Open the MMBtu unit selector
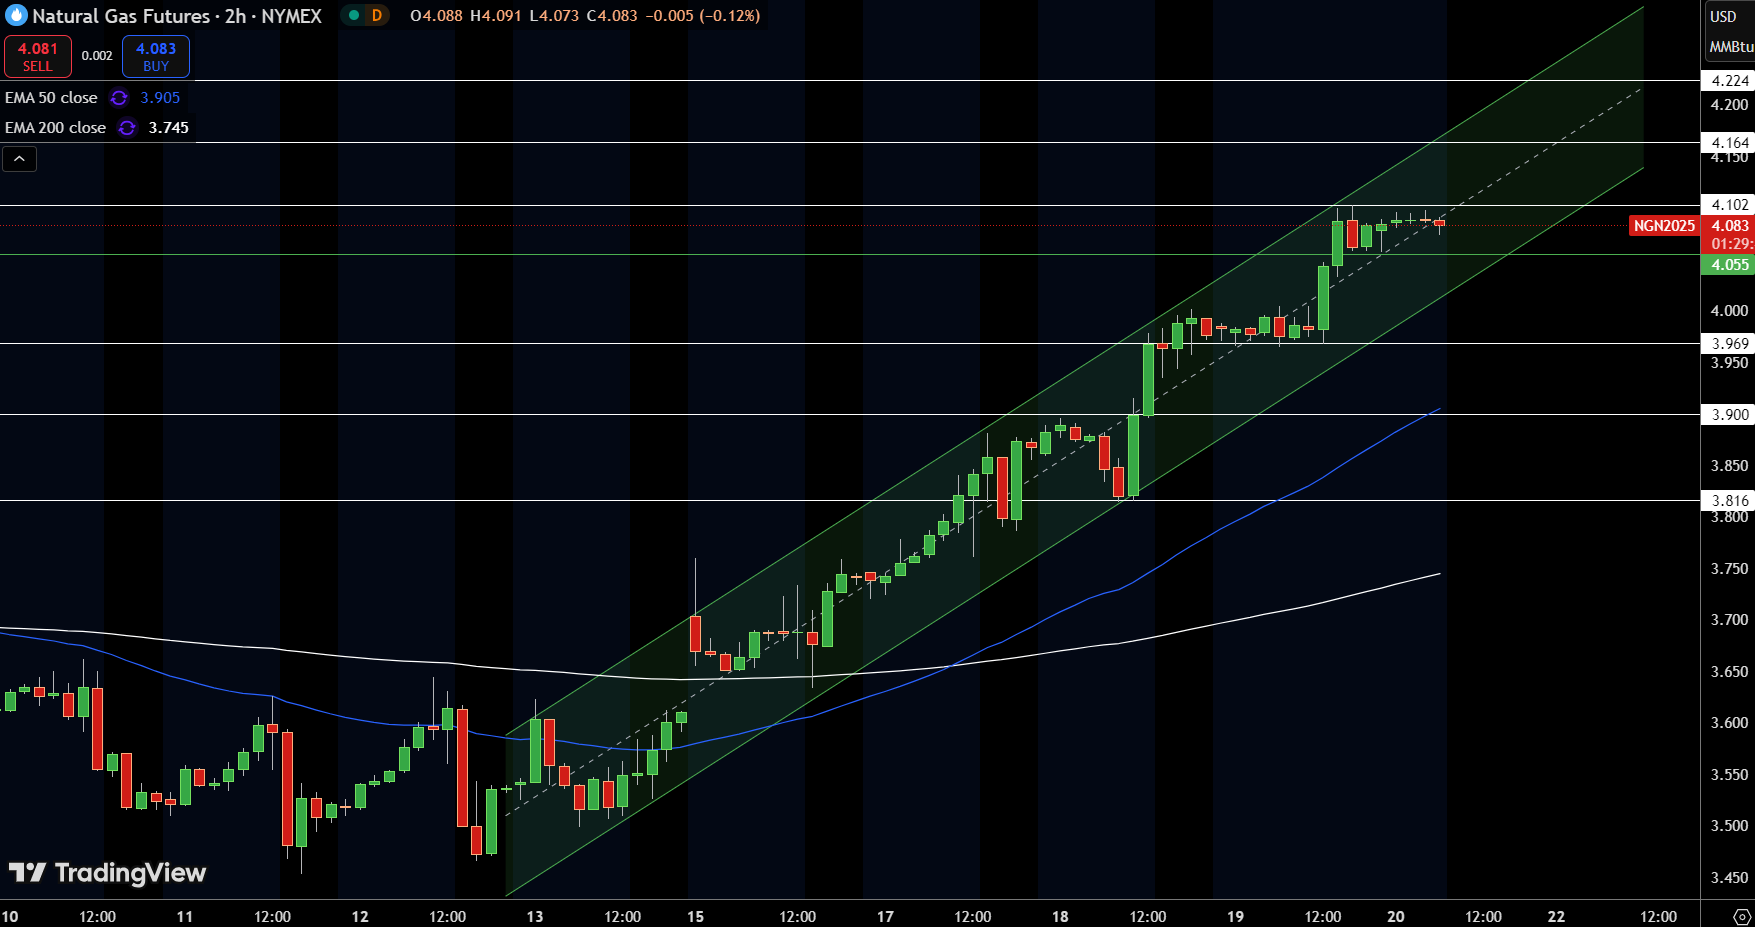This screenshot has width=1755, height=927. [1731, 47]
